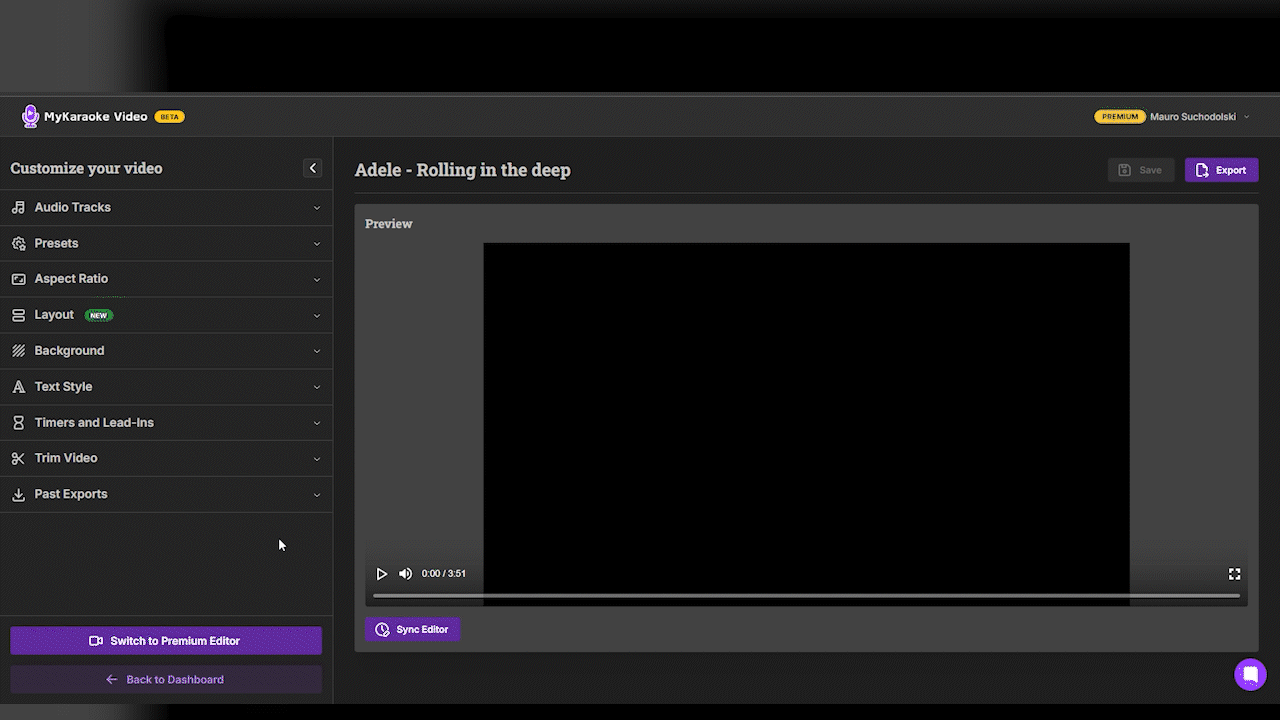
Task: Click the Past Exports download icon
Action: pyautogui.click(x=18, y=494)
